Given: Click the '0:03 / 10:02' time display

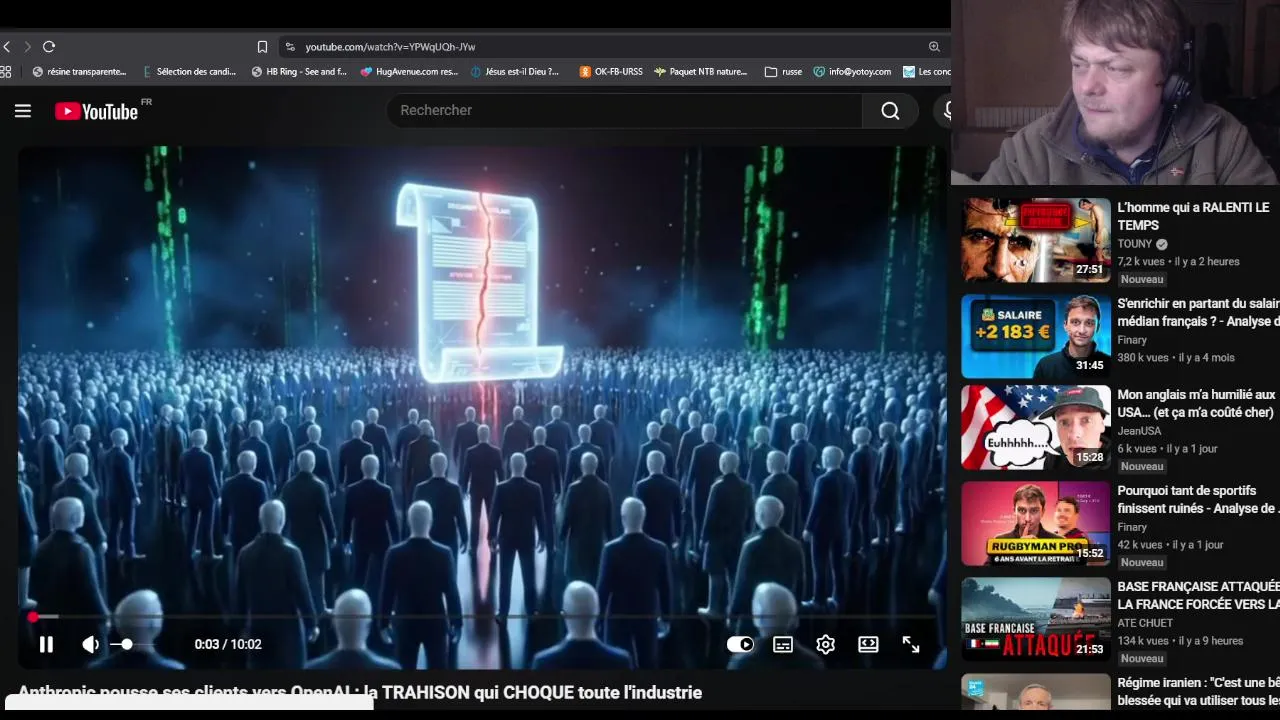Looking at the screenshot, I should click(228, 645).
